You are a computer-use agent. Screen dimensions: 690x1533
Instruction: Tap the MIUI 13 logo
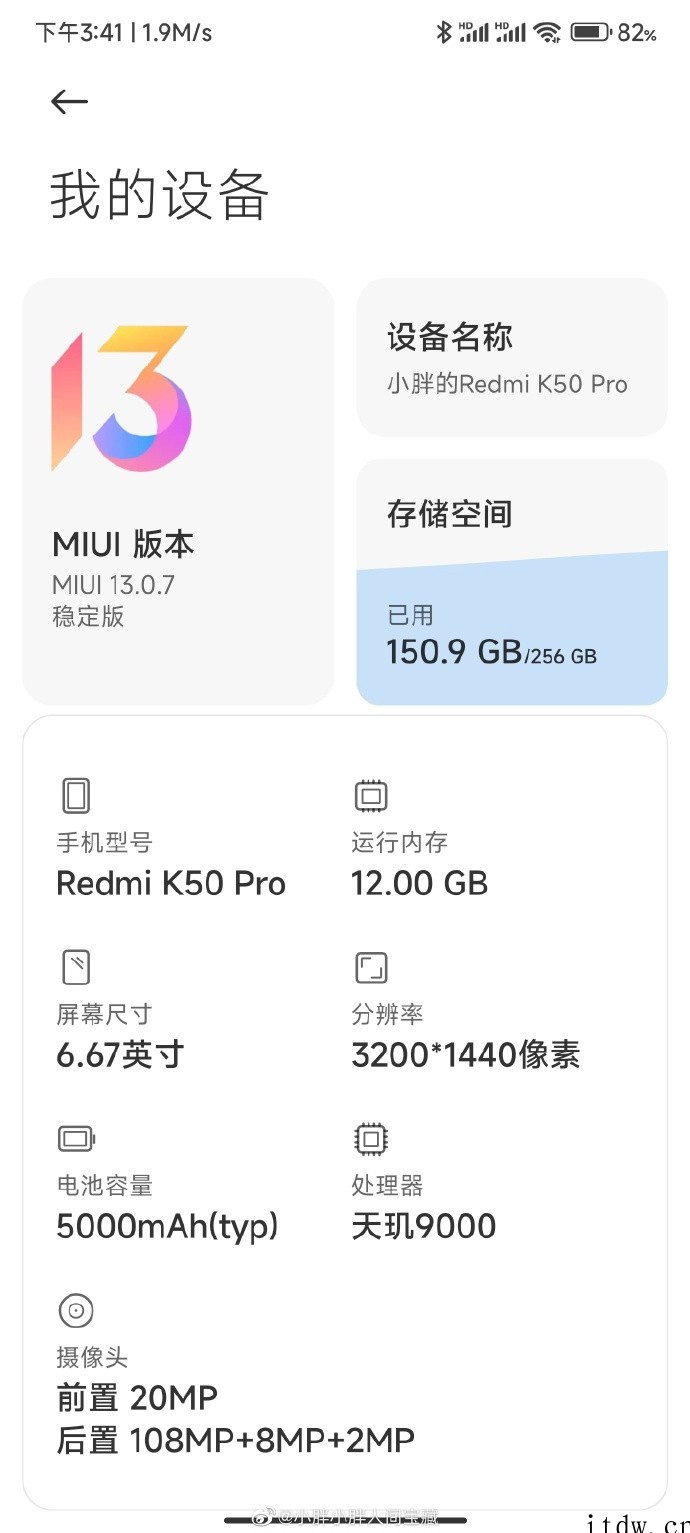click(121, 398)
